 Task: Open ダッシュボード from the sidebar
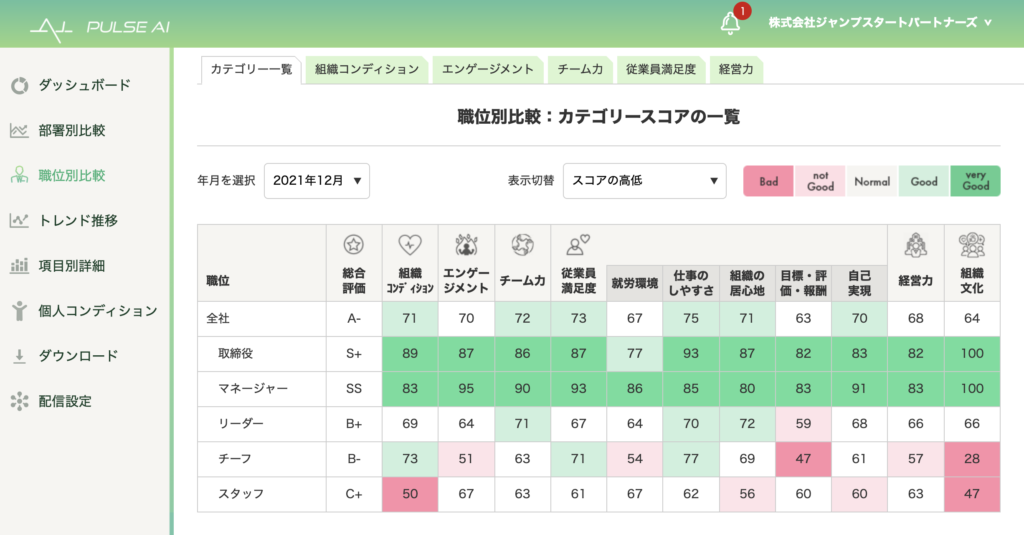(84, 85)
